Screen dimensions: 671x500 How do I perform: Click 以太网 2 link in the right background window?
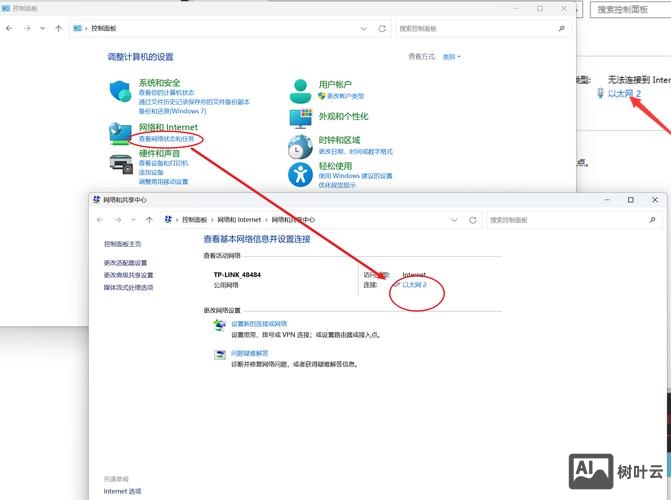pos(624,93)
